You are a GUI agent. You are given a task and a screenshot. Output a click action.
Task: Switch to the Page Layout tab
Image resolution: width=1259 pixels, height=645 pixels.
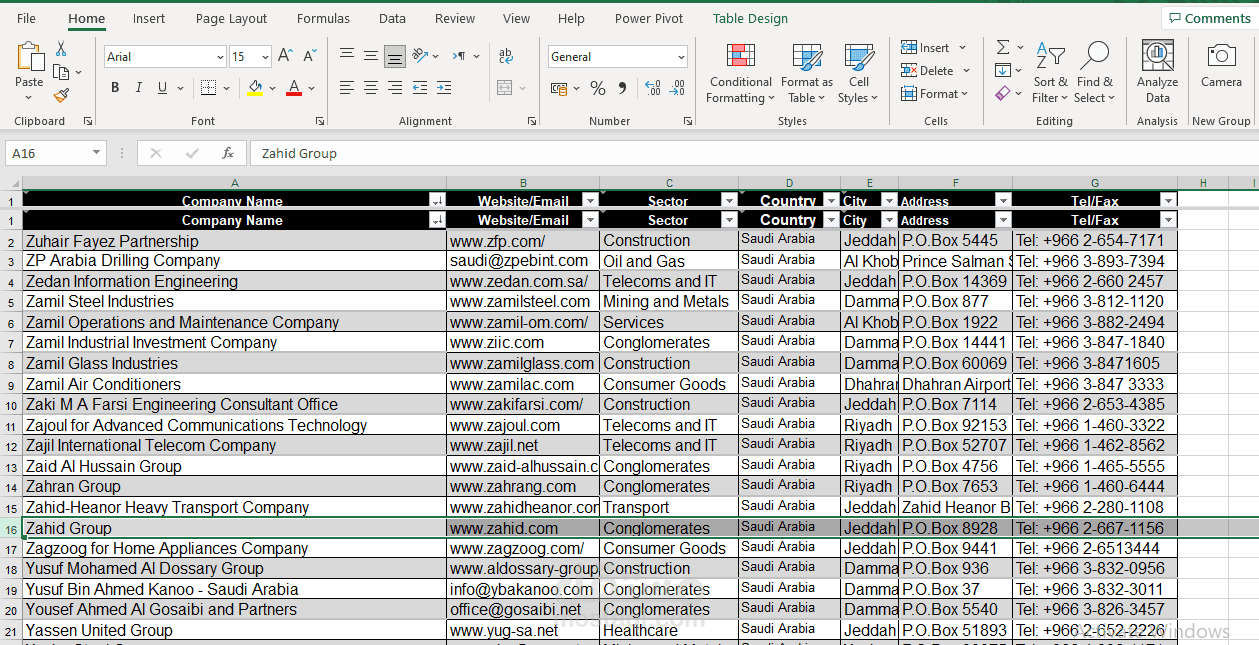click(231, 18)
